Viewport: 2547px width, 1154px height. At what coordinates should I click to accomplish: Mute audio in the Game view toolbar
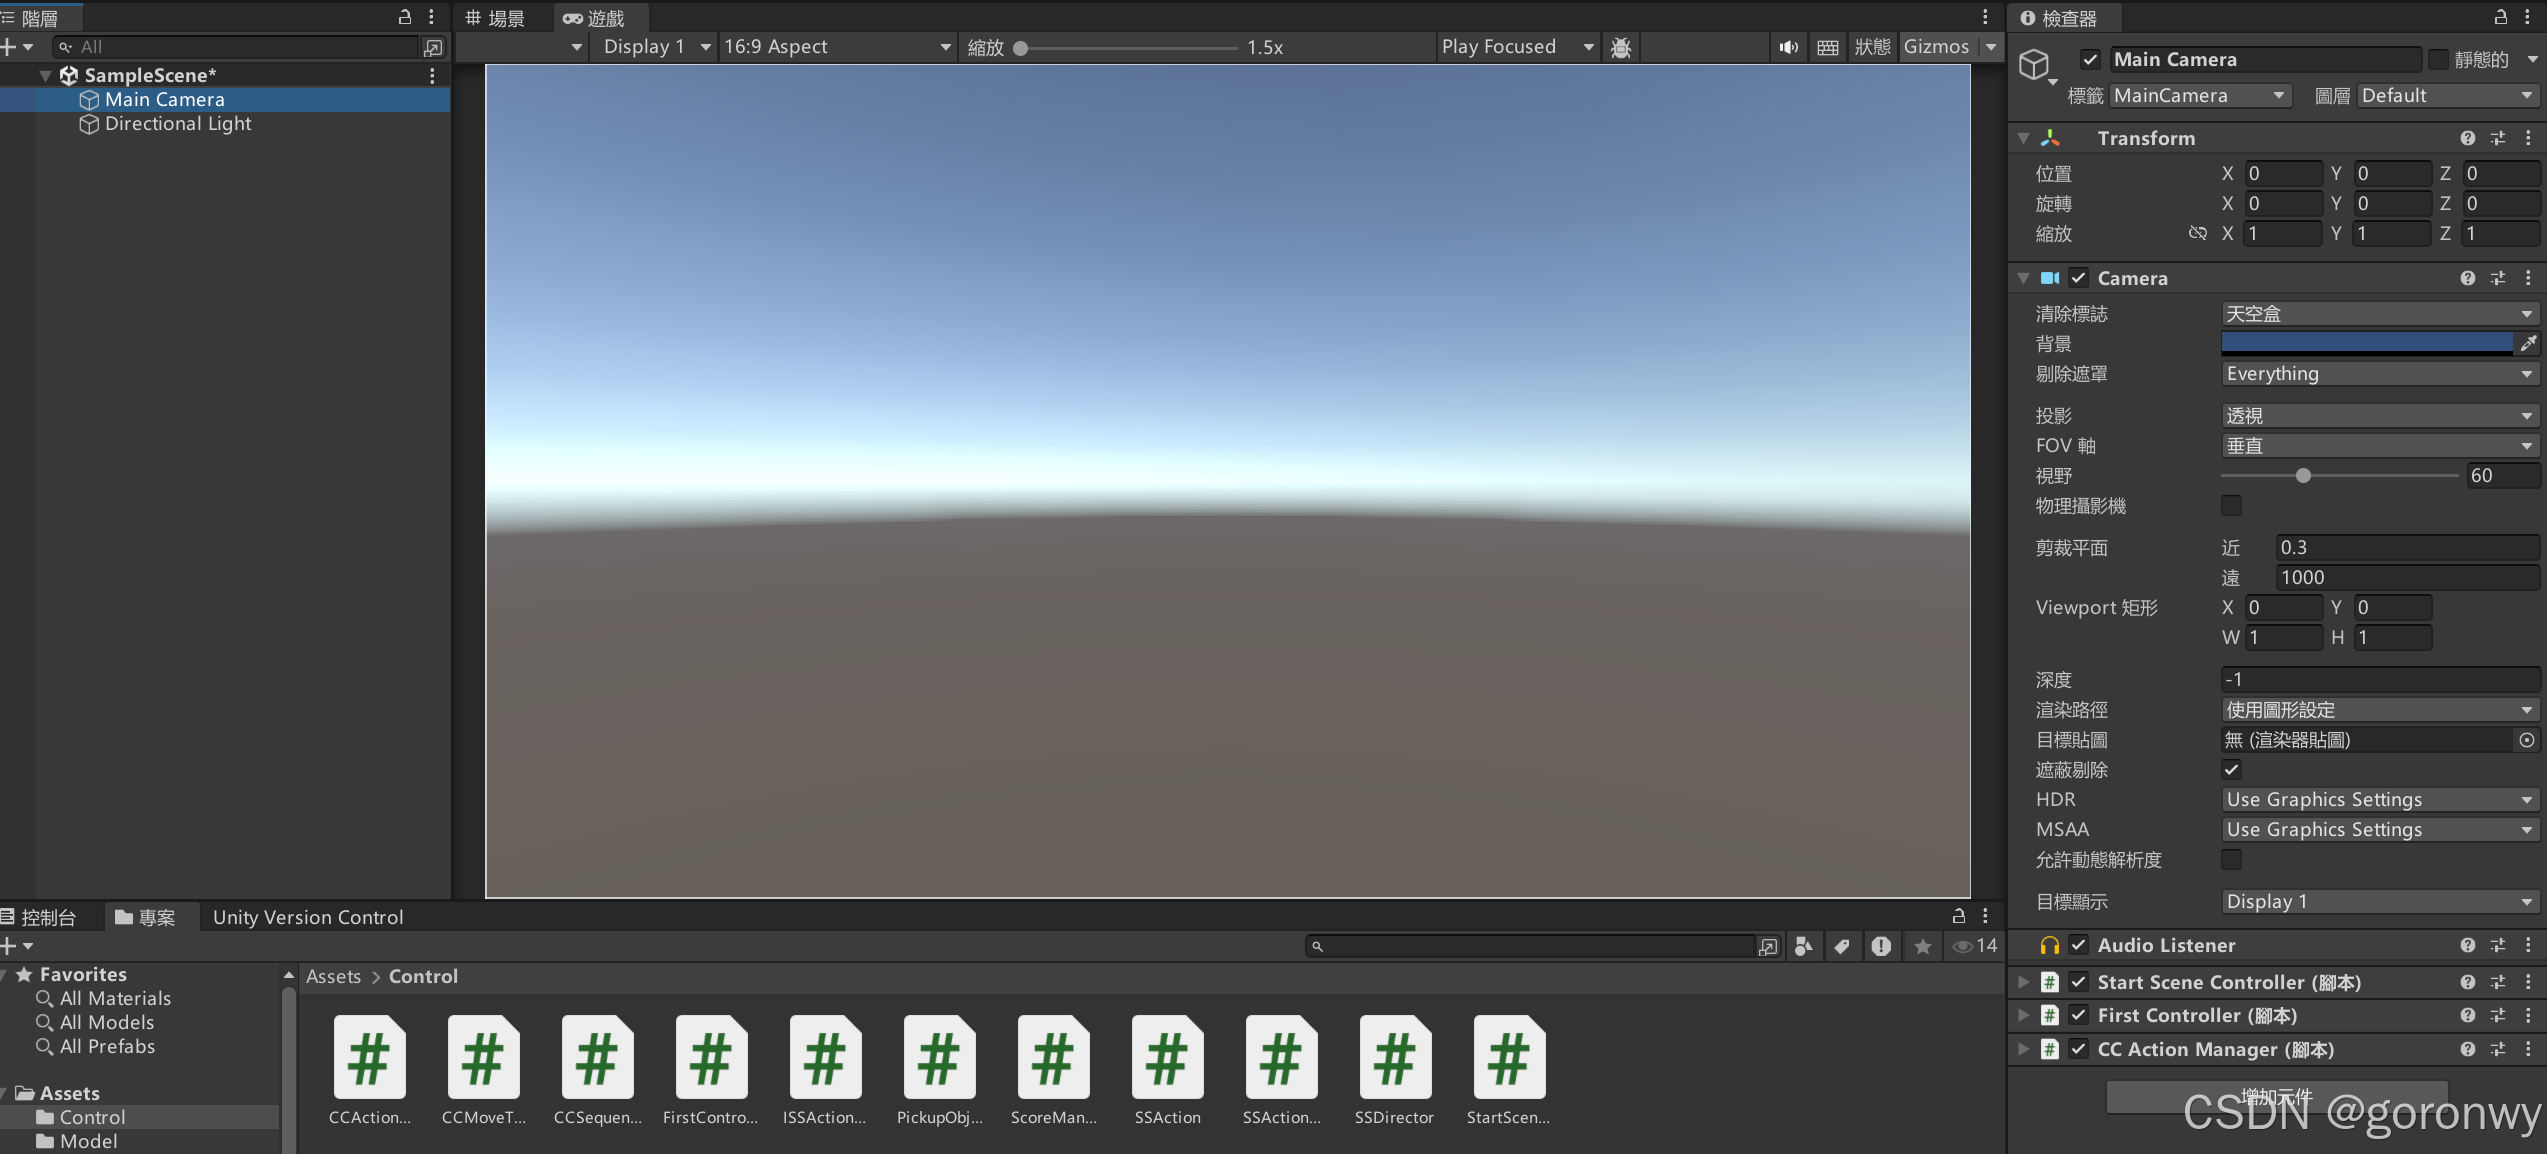coord(1788,47)
